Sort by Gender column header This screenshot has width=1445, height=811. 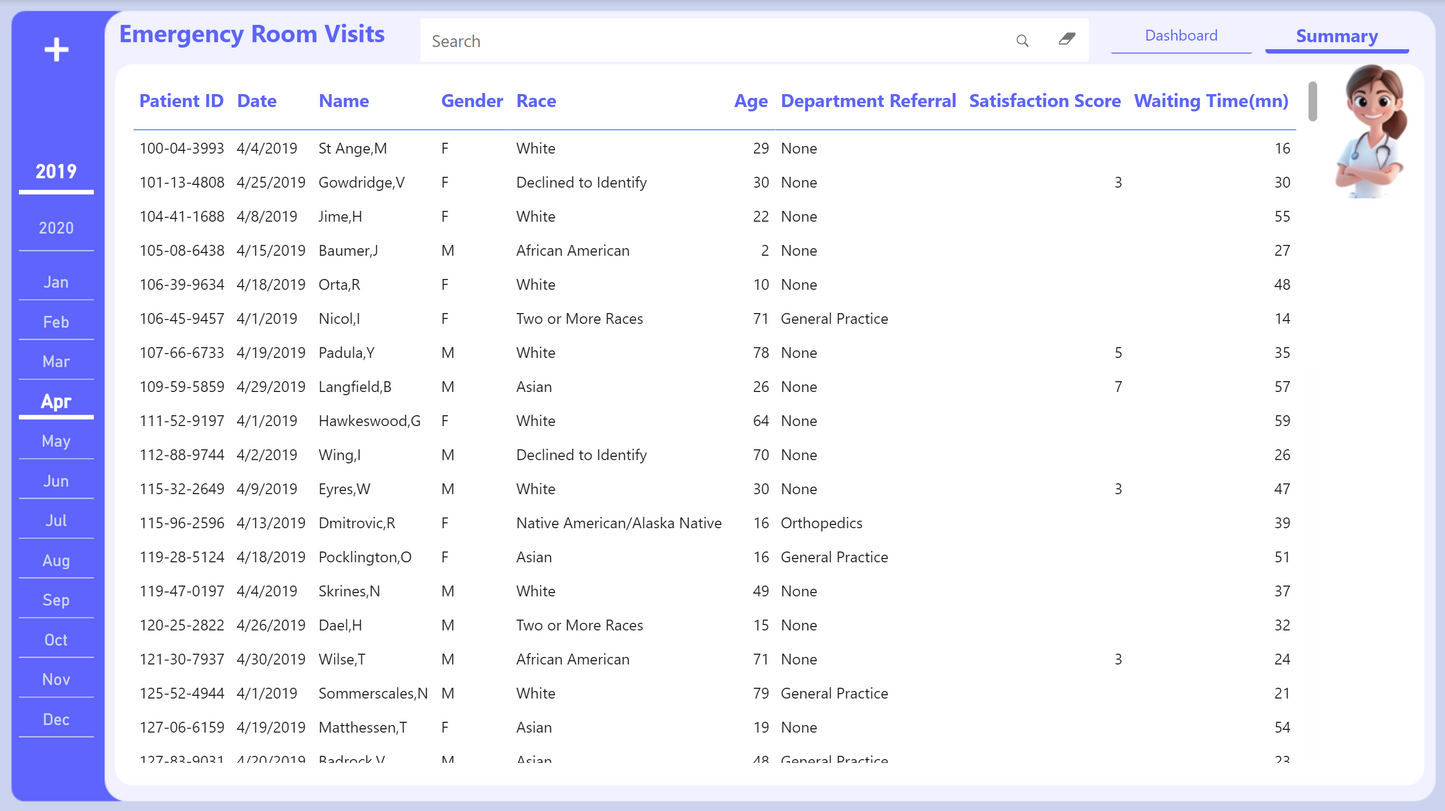(472, 101)
